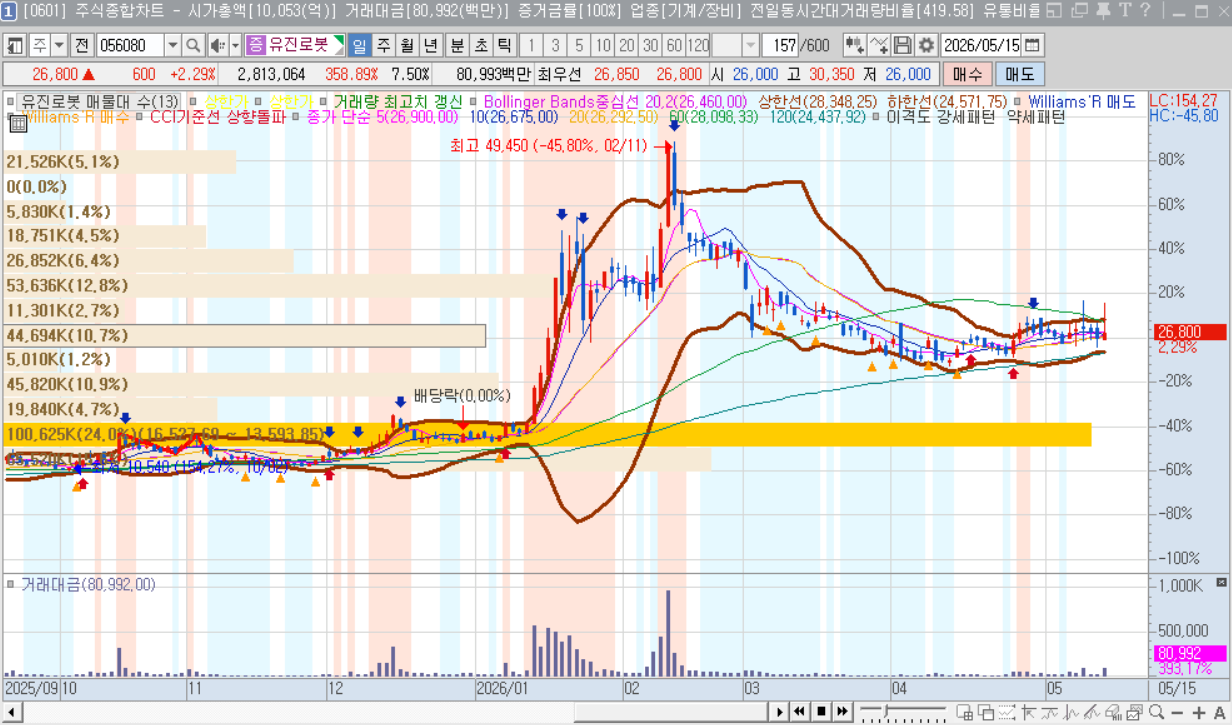The height and width of the screenshot is (725, 1232).
Task: Click the 매도 sell button
Action: tap(1019, 74)
